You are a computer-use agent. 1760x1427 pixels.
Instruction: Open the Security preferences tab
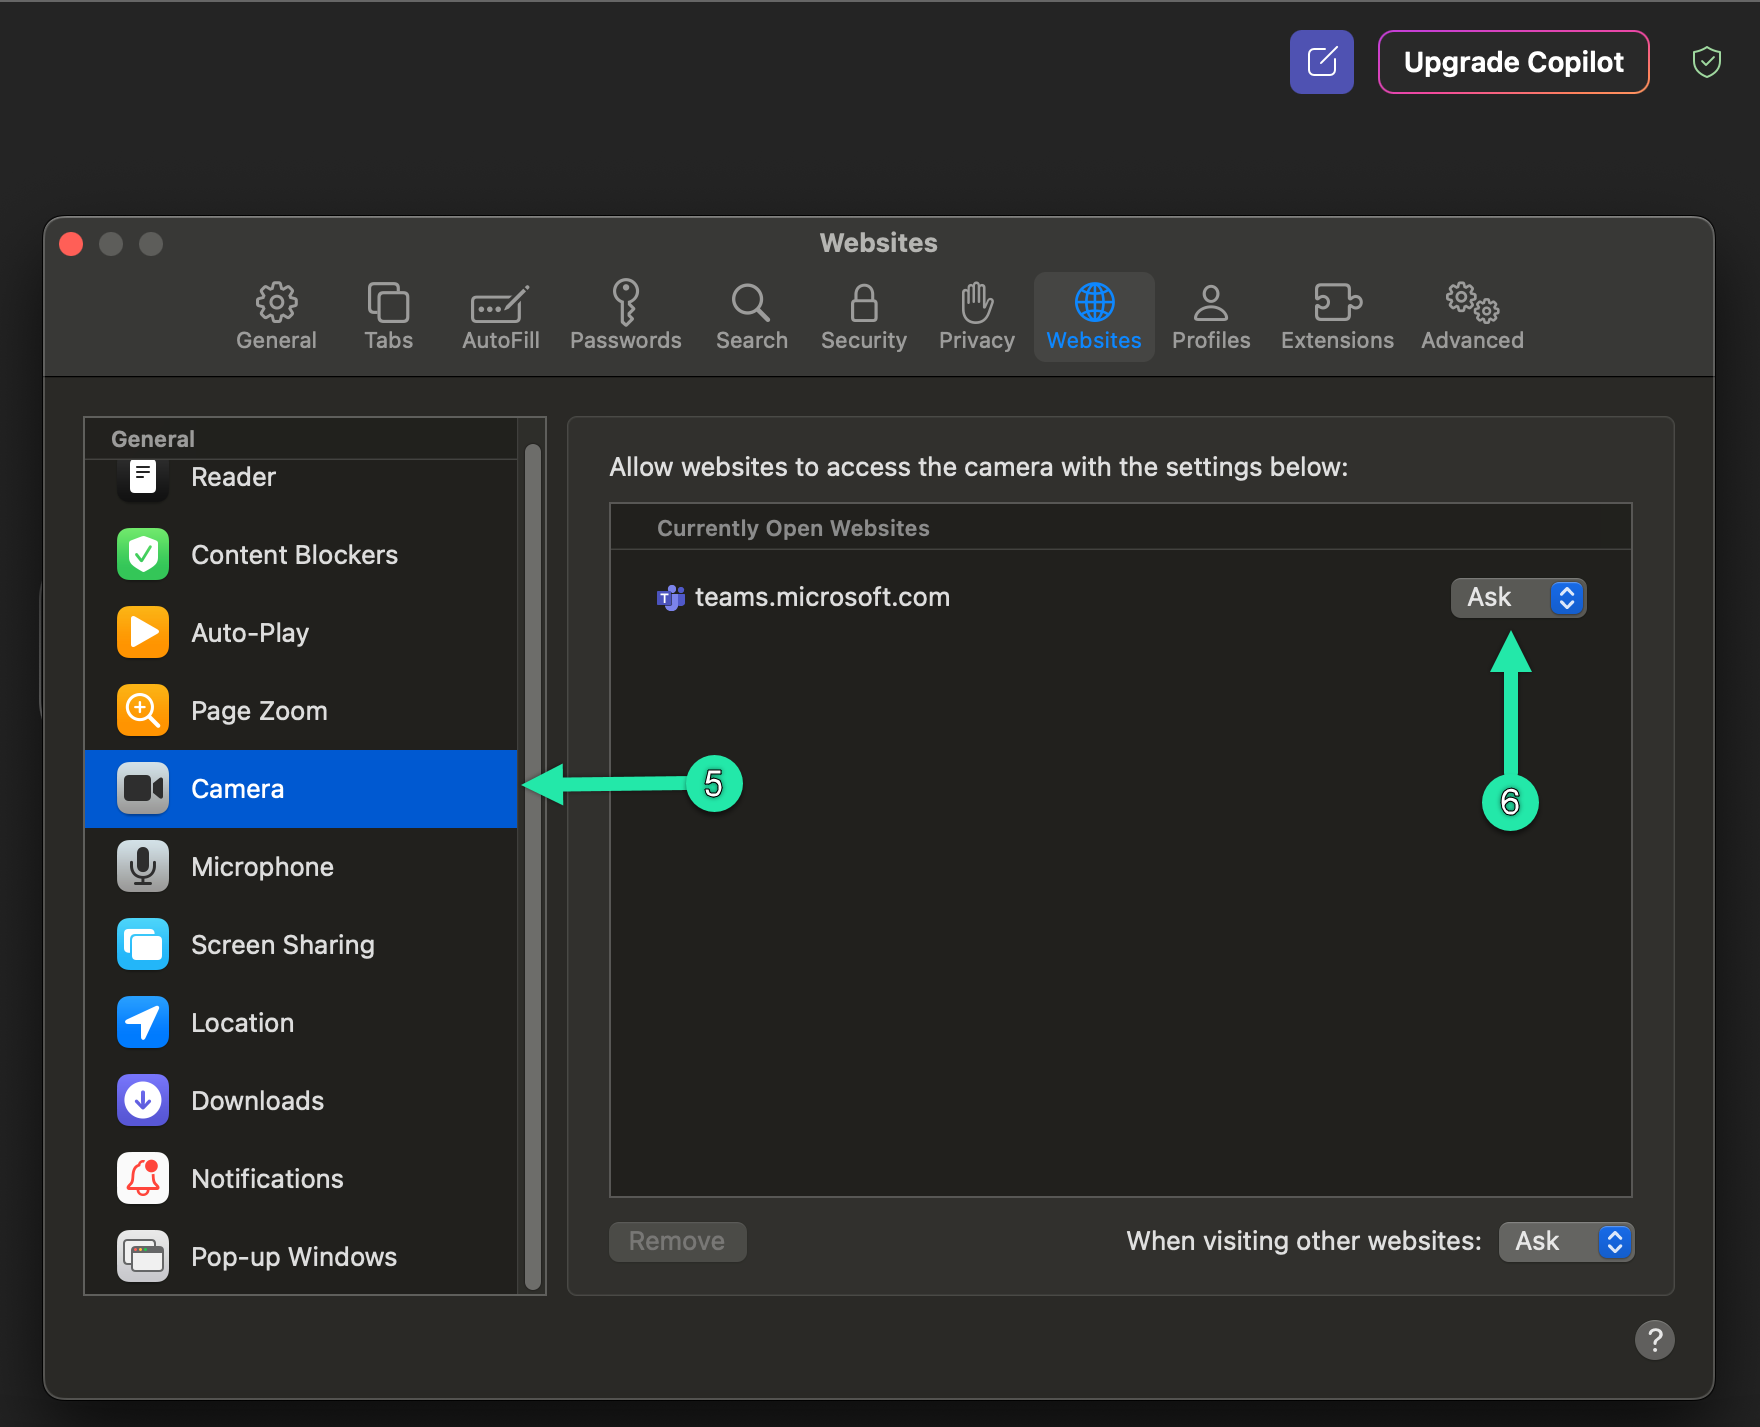(863, 316)
